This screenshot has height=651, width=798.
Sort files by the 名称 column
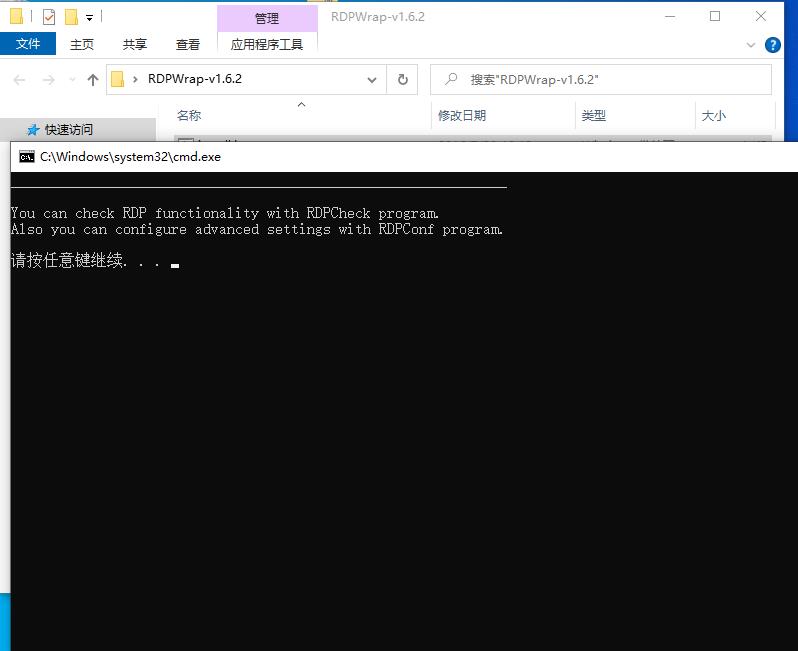point(189,116)
